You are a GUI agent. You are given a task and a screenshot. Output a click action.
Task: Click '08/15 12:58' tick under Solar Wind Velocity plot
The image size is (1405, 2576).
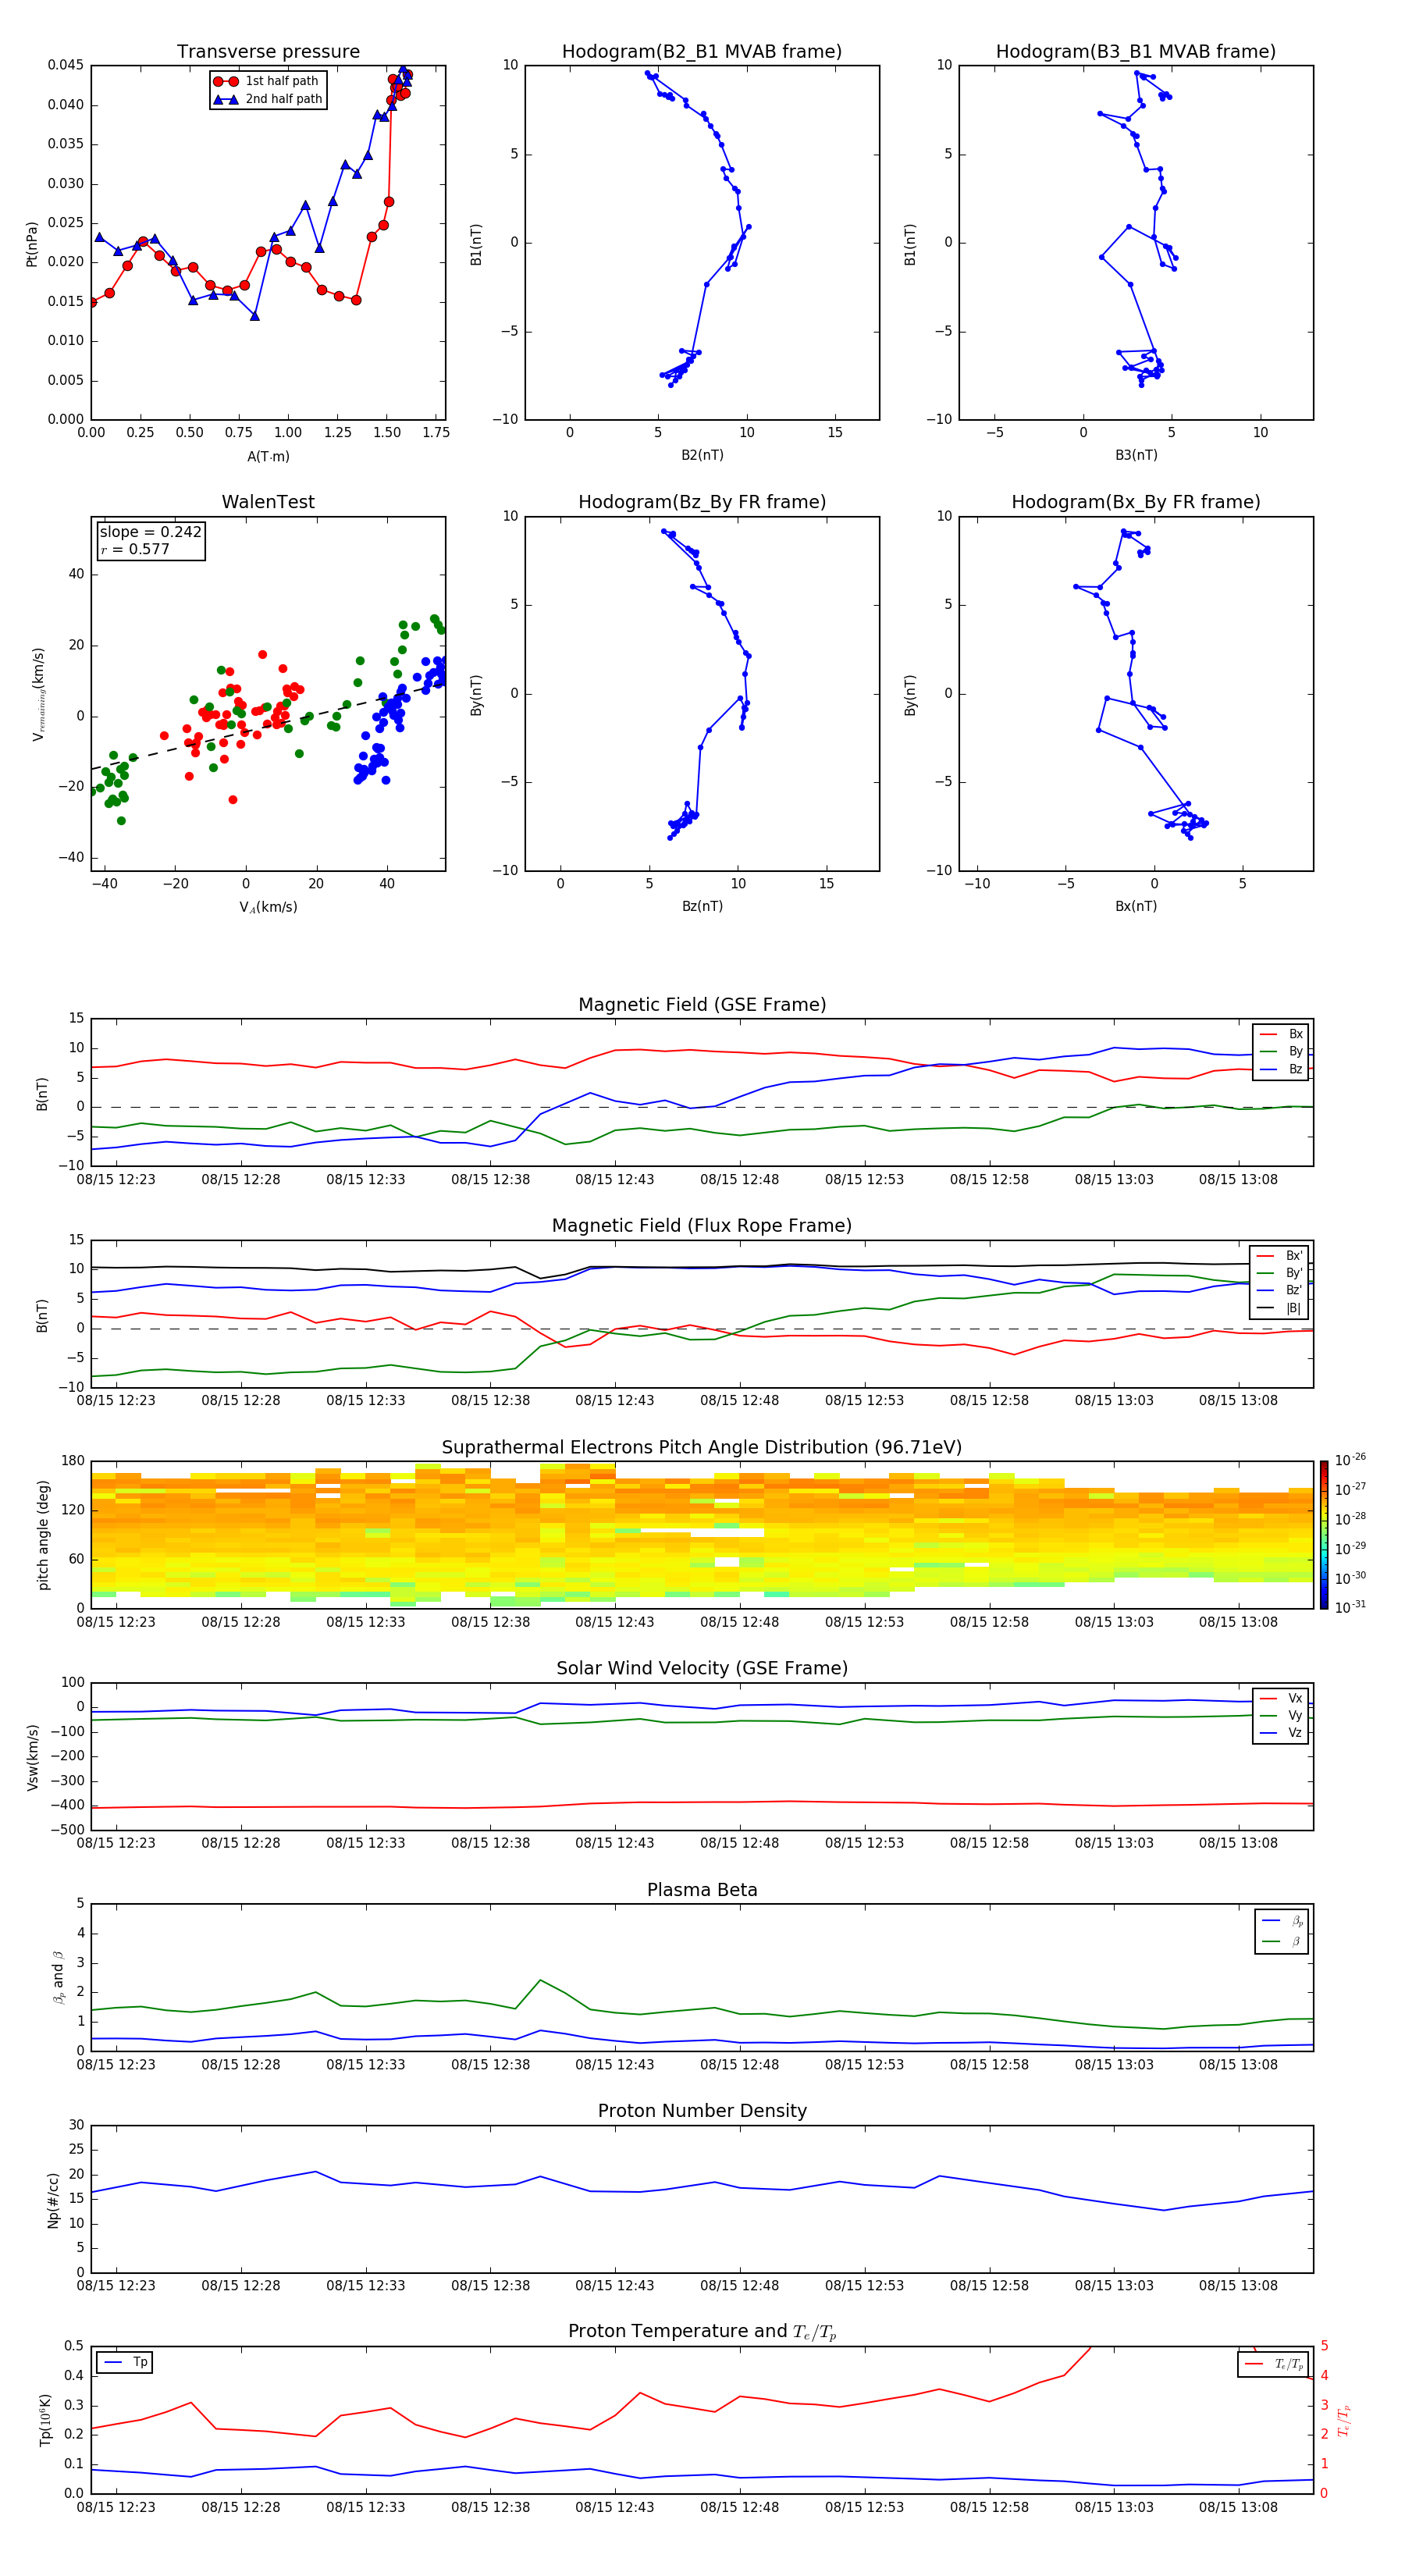tap(989, 1843)
